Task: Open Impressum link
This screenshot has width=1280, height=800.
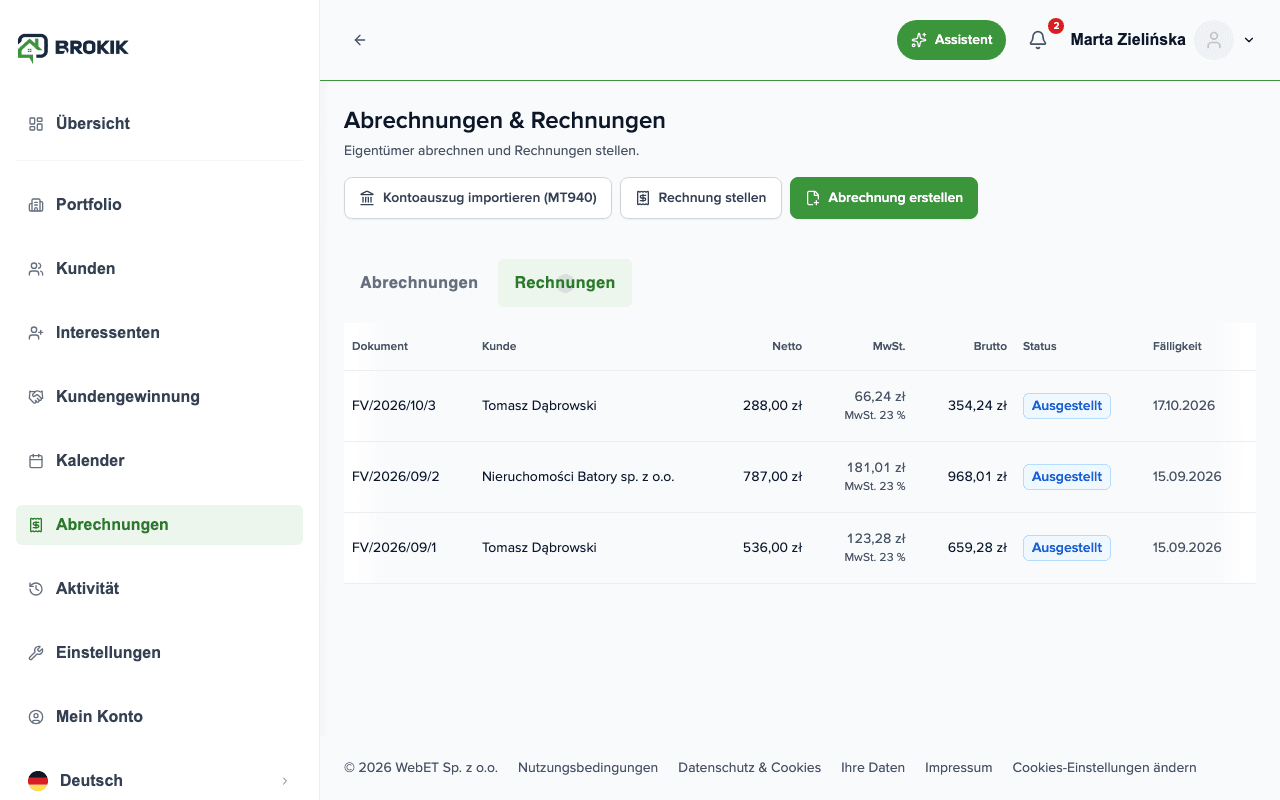Action: tap(959, 768)
